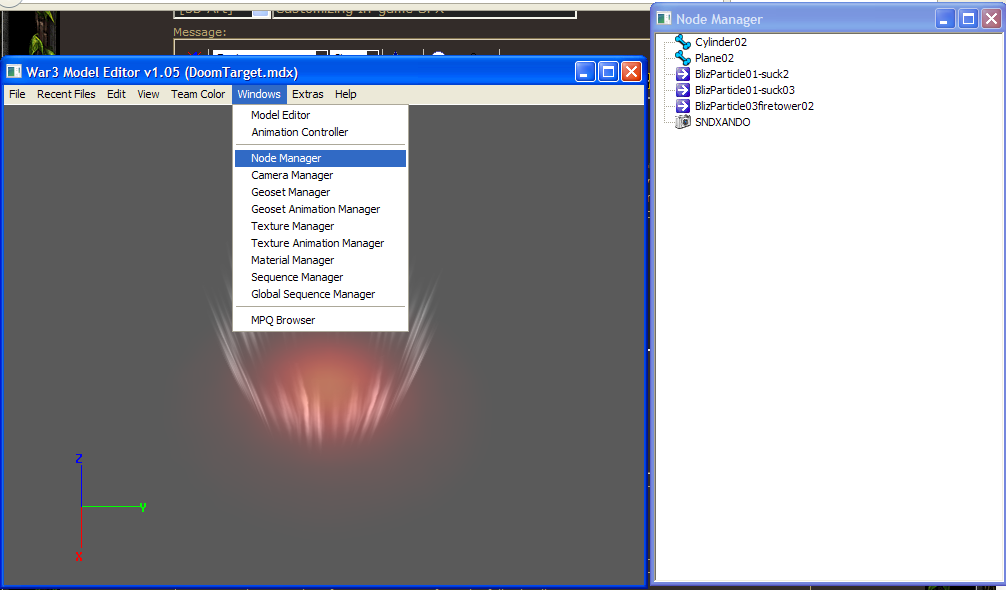Select the BlizParticle01-suck03 node

pos(744,90)
